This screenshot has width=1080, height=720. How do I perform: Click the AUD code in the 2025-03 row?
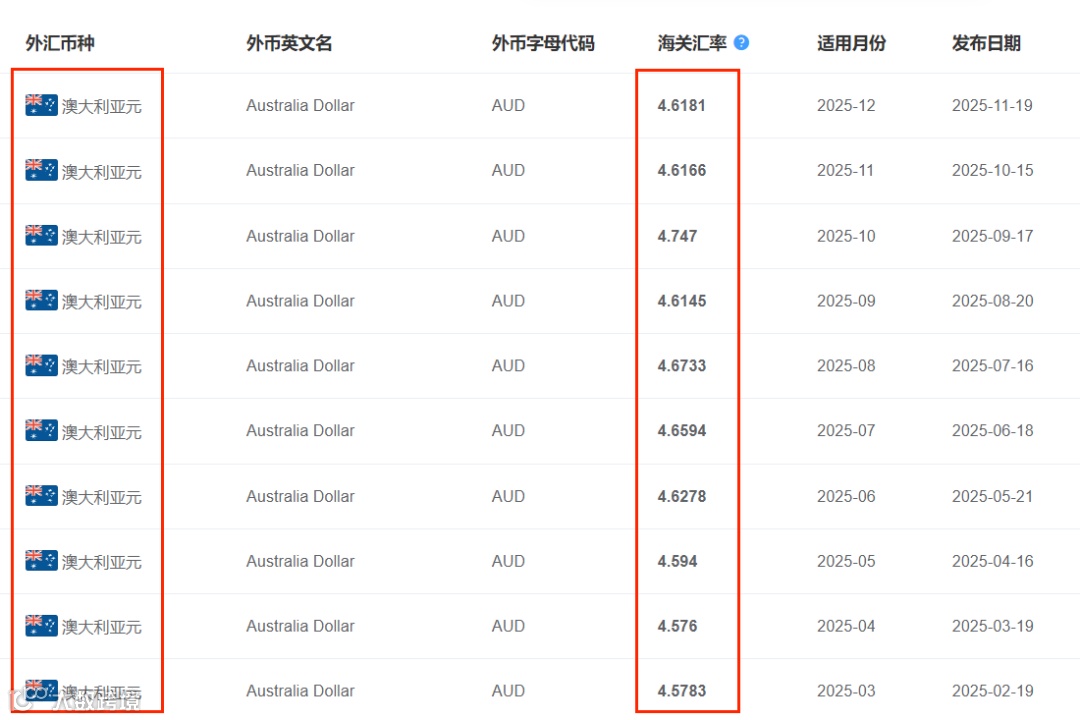point(508,690)
